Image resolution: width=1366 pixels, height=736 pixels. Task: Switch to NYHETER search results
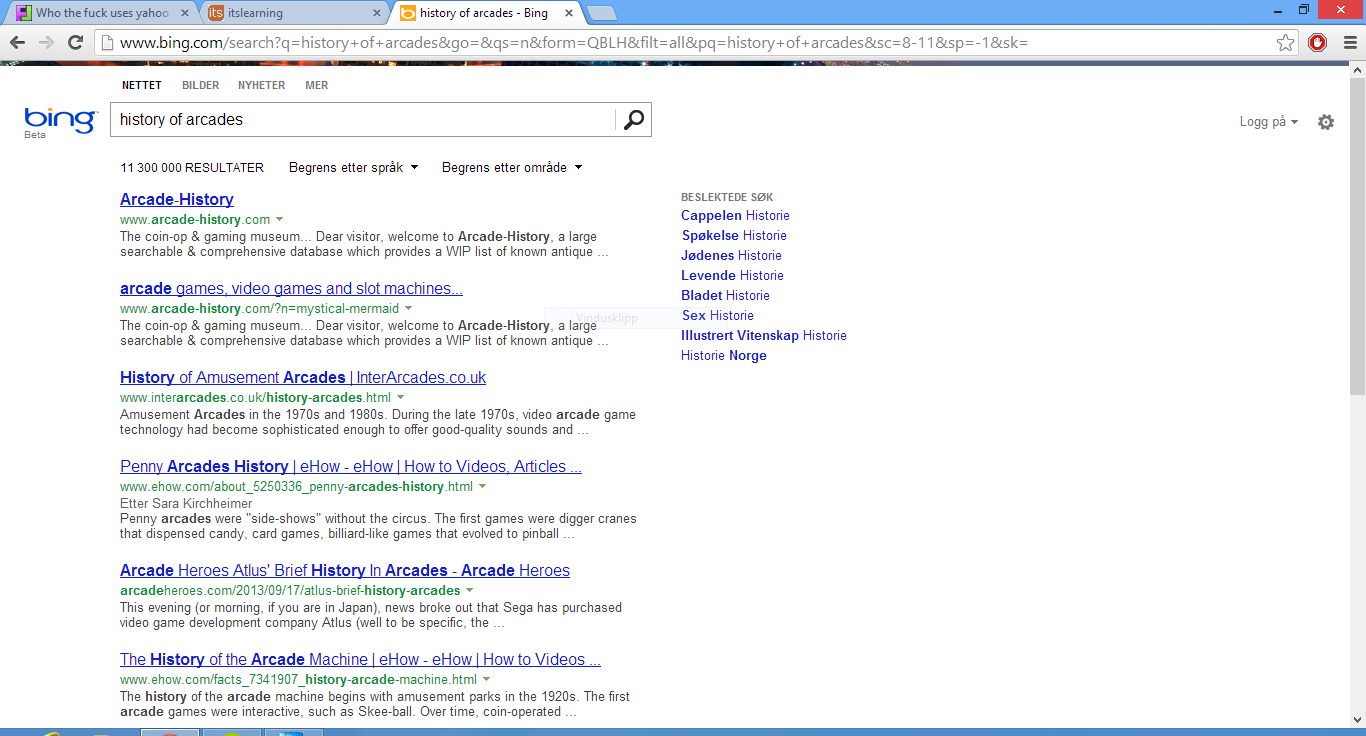click(x=261, y=85)
